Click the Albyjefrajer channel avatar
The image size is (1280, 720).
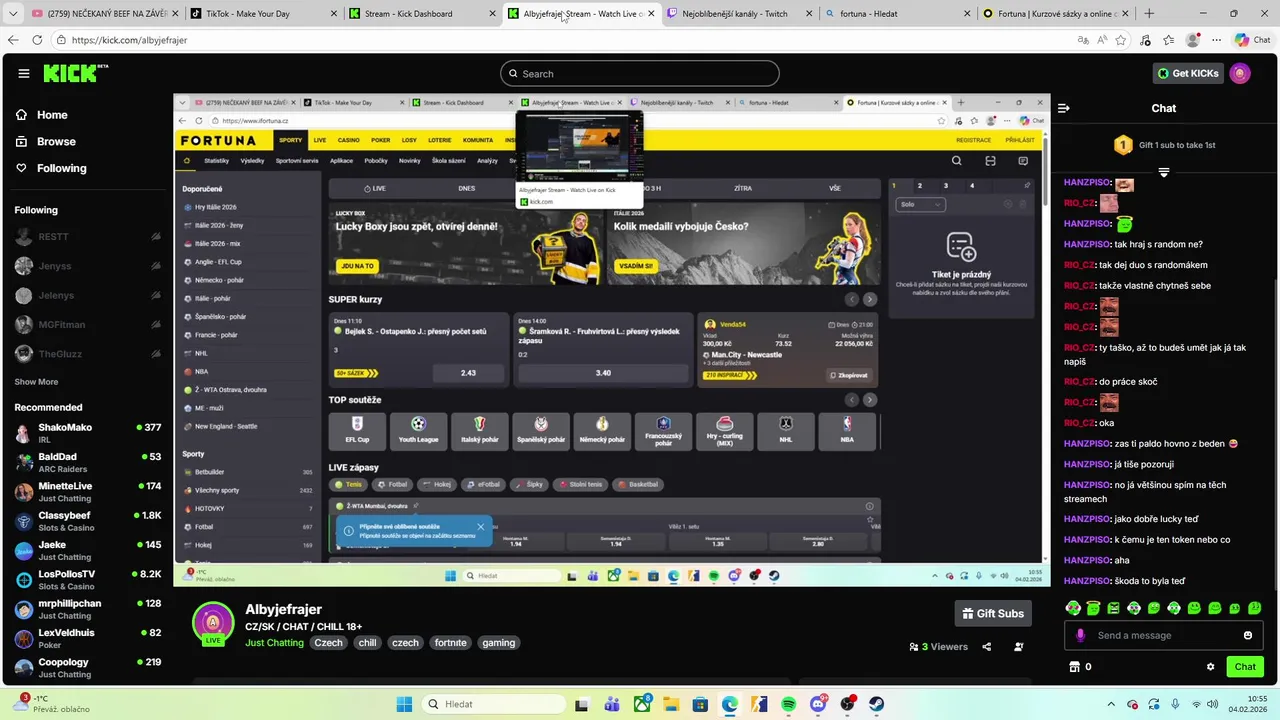click(x=213, y=623)
